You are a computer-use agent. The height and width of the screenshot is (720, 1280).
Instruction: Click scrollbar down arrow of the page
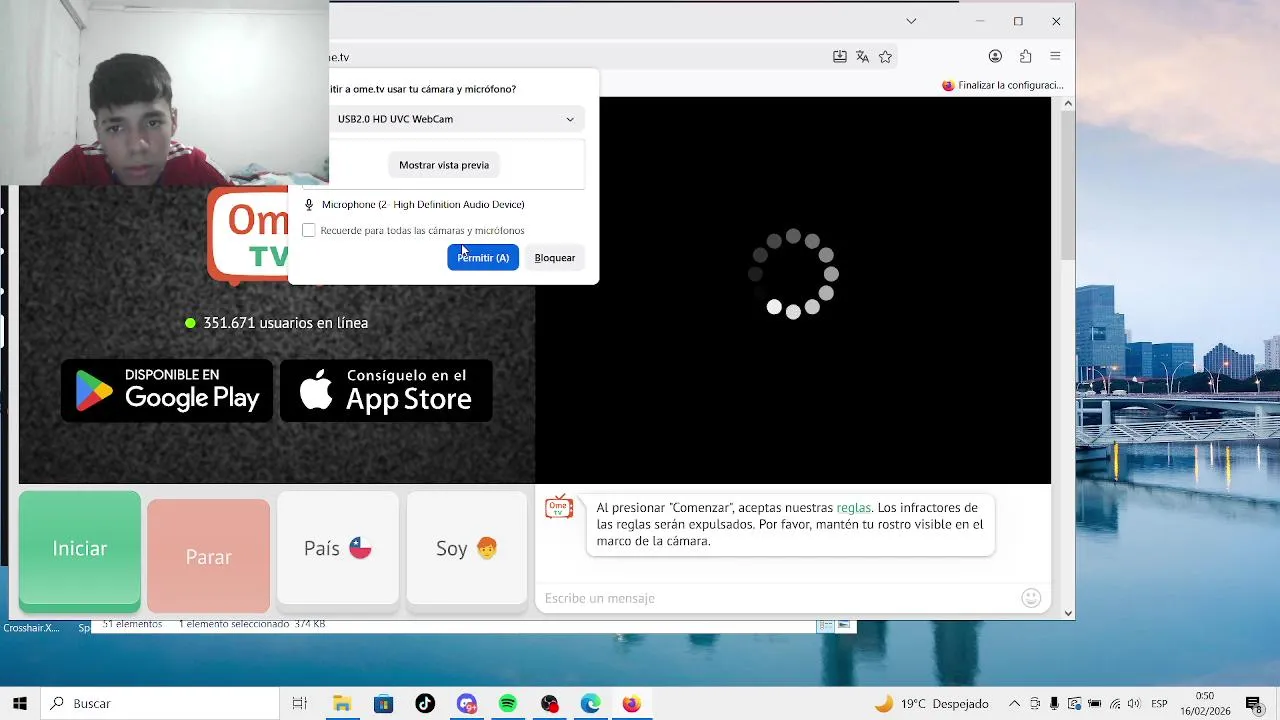(1068, 613)
